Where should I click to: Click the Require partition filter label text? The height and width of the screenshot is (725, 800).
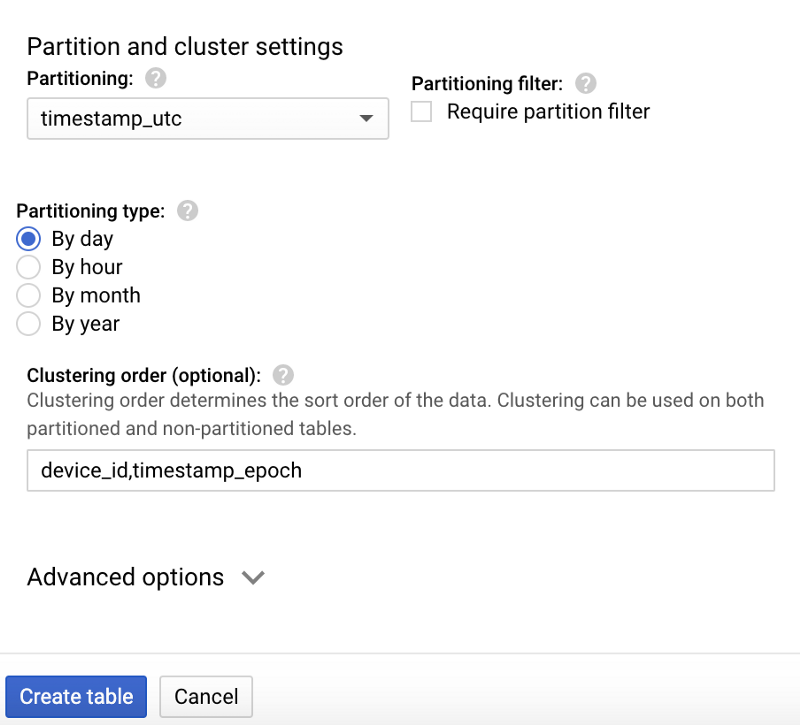pyautogui.click(x=548, y=112)
